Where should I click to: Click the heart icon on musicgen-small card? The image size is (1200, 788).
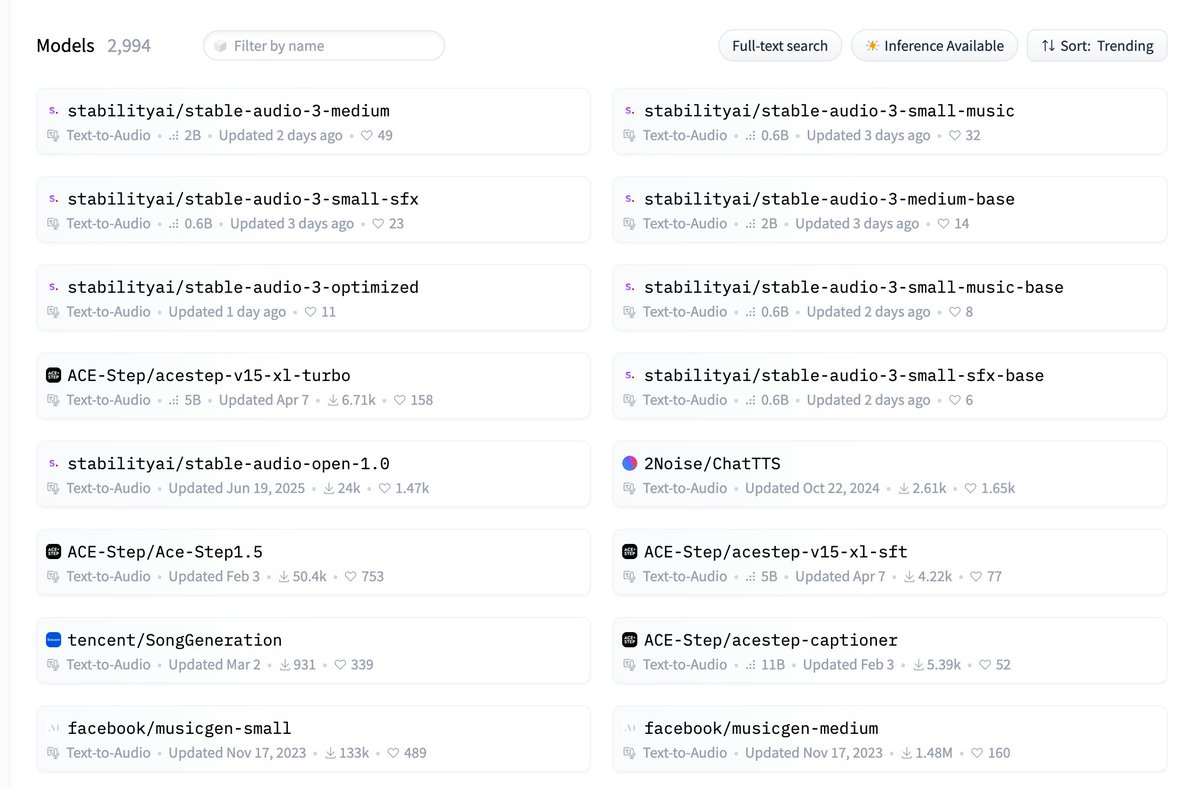[x=393, y=753]
